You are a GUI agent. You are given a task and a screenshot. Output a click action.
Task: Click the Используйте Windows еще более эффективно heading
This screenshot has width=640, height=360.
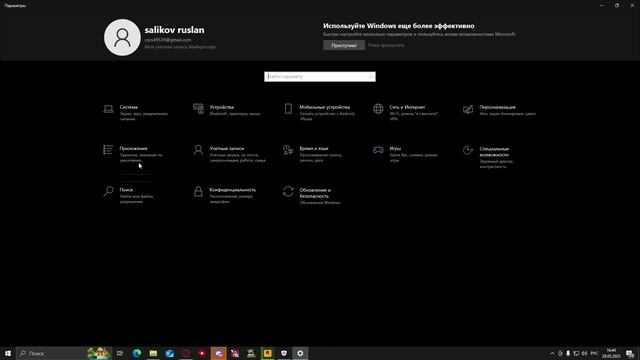tap(398, 26)
